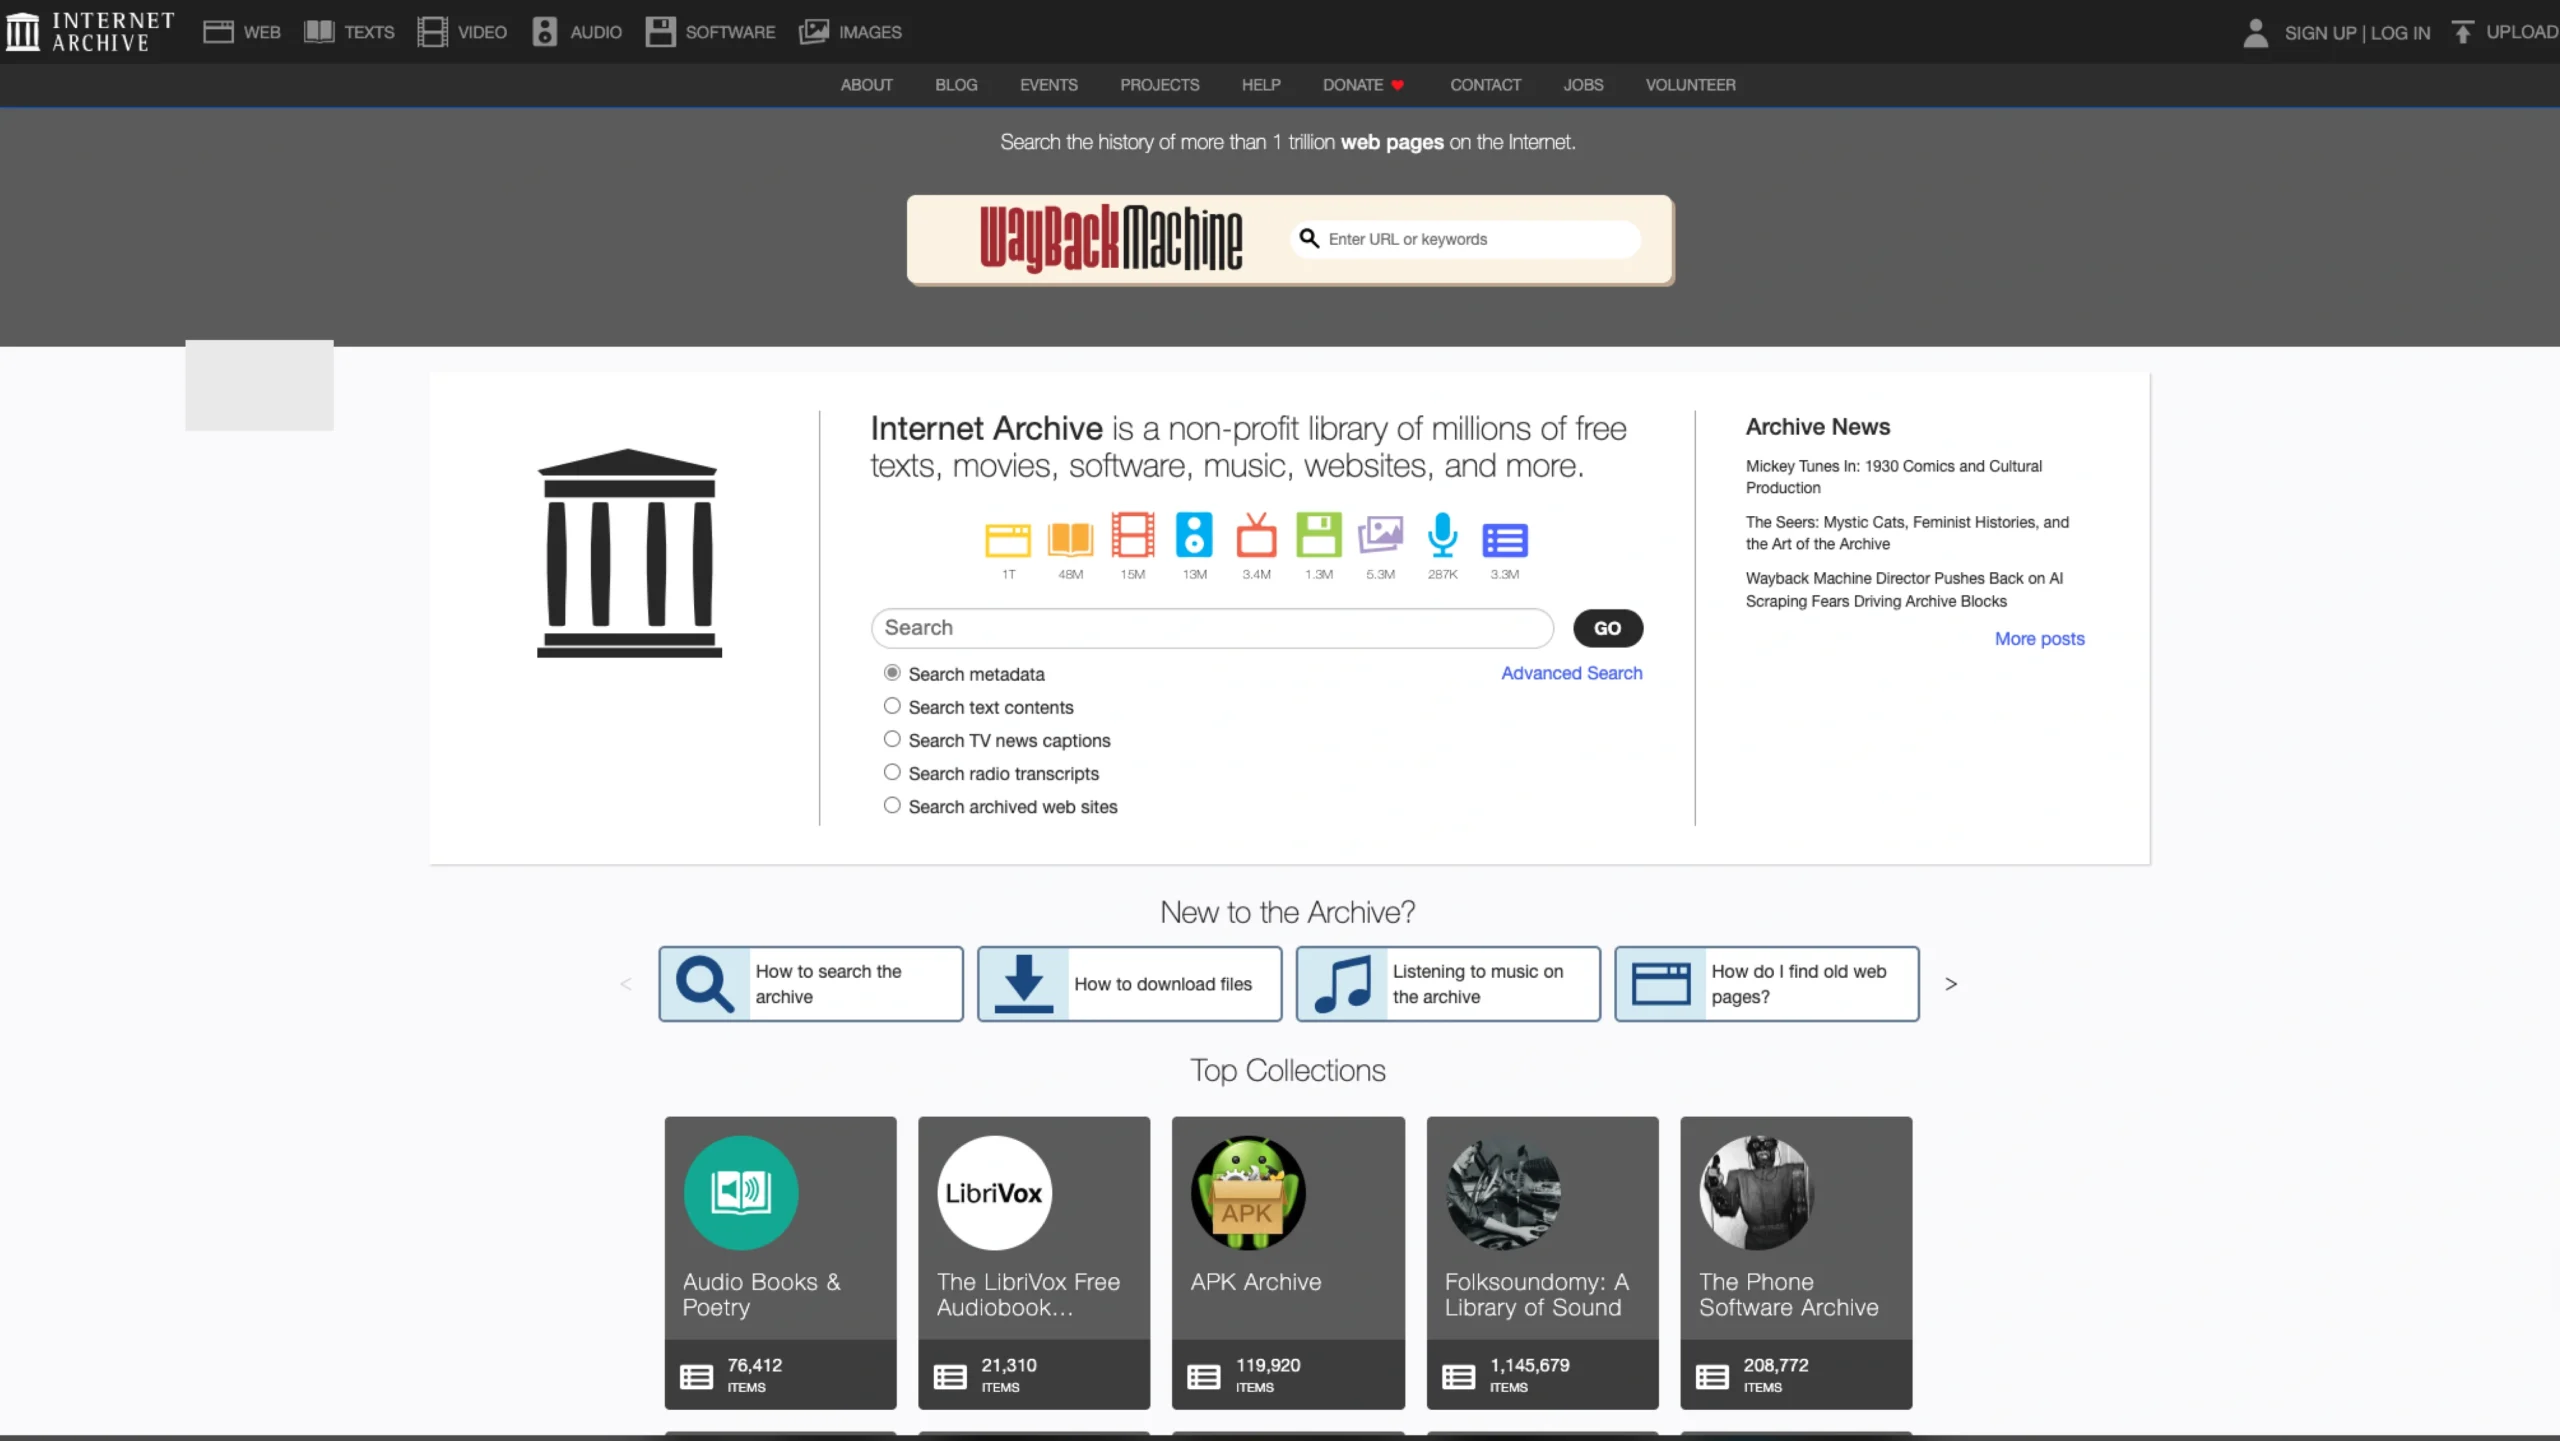
Task: Open Wayback Machine Director AI Scraping news post
Action: pyautogui.click(x=1904, y=590)
